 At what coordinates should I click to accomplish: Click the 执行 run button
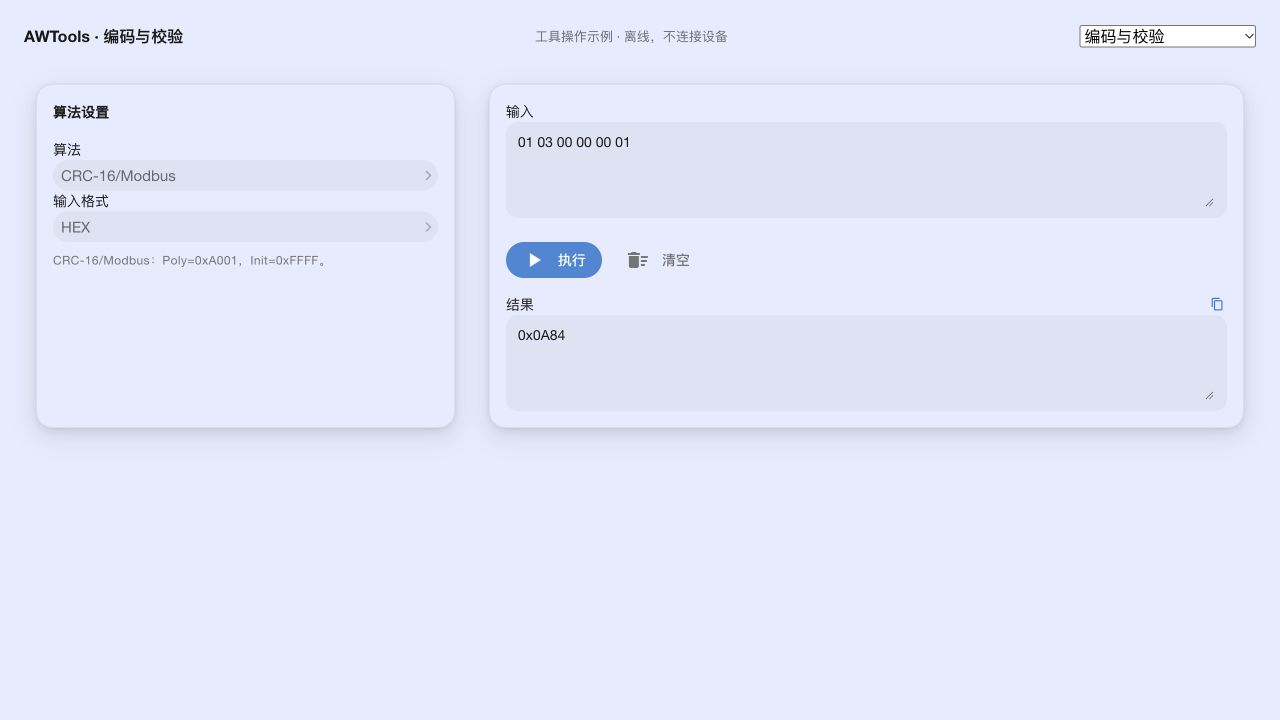(554, 260)
